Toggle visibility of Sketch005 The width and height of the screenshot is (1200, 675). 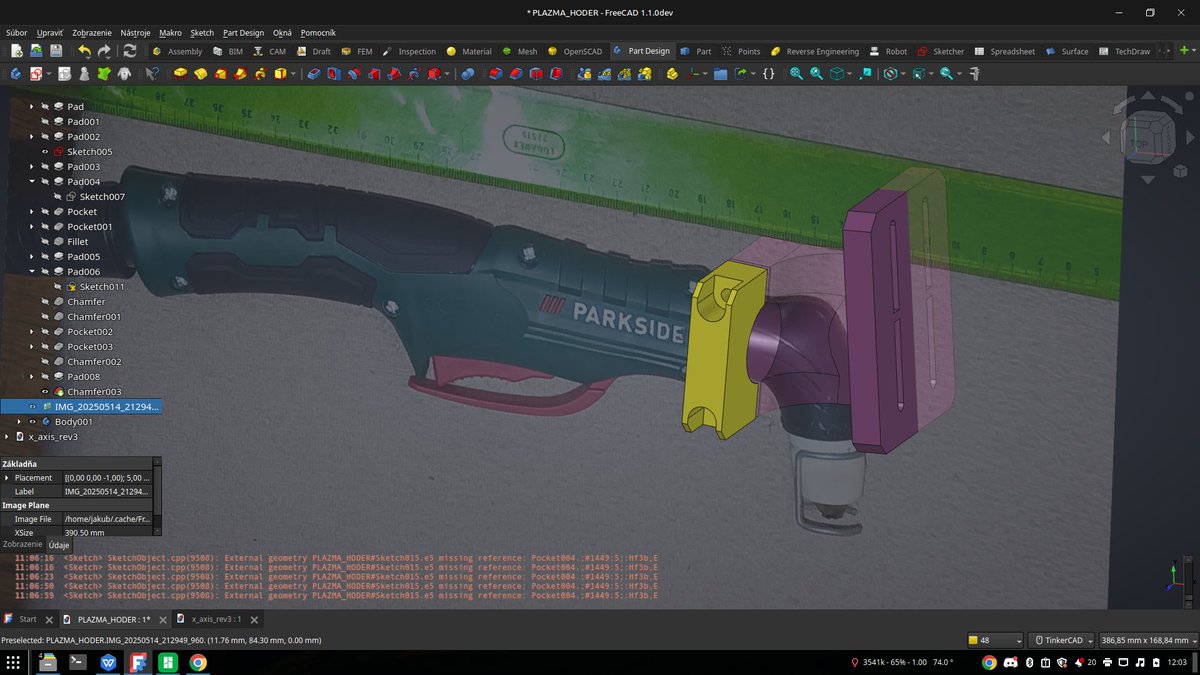tap(45, 152)
